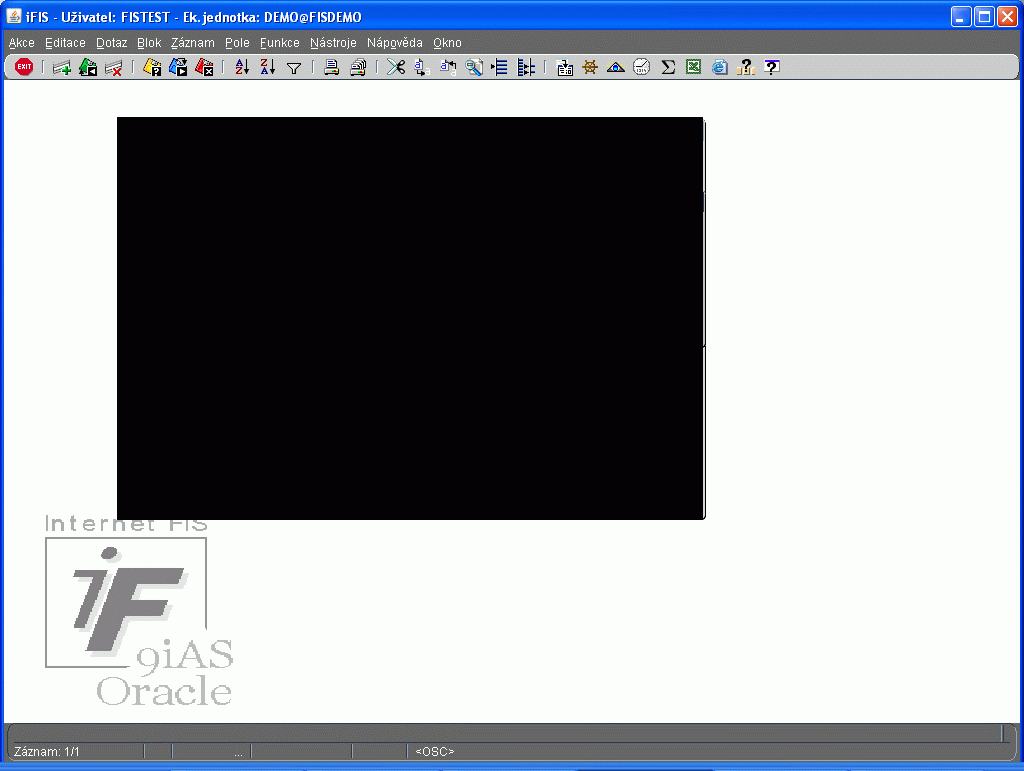
Task: Click the form with down-arrow icon
Action: 564,67
